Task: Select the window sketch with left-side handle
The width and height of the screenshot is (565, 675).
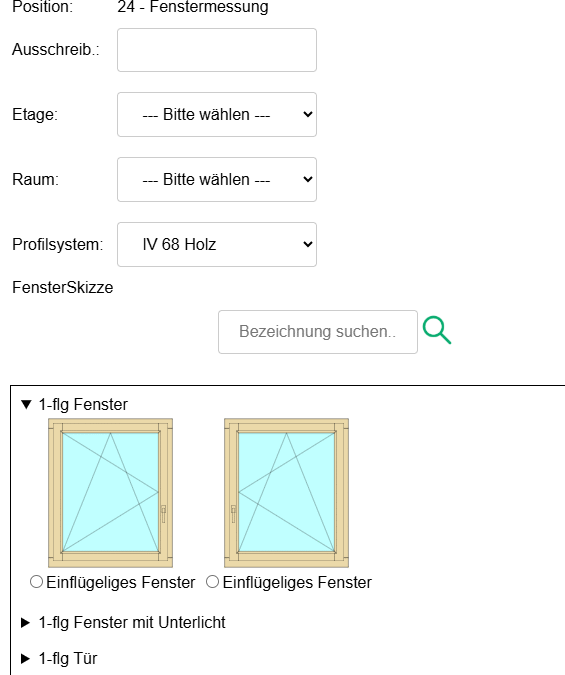Action: click(286, 493)
